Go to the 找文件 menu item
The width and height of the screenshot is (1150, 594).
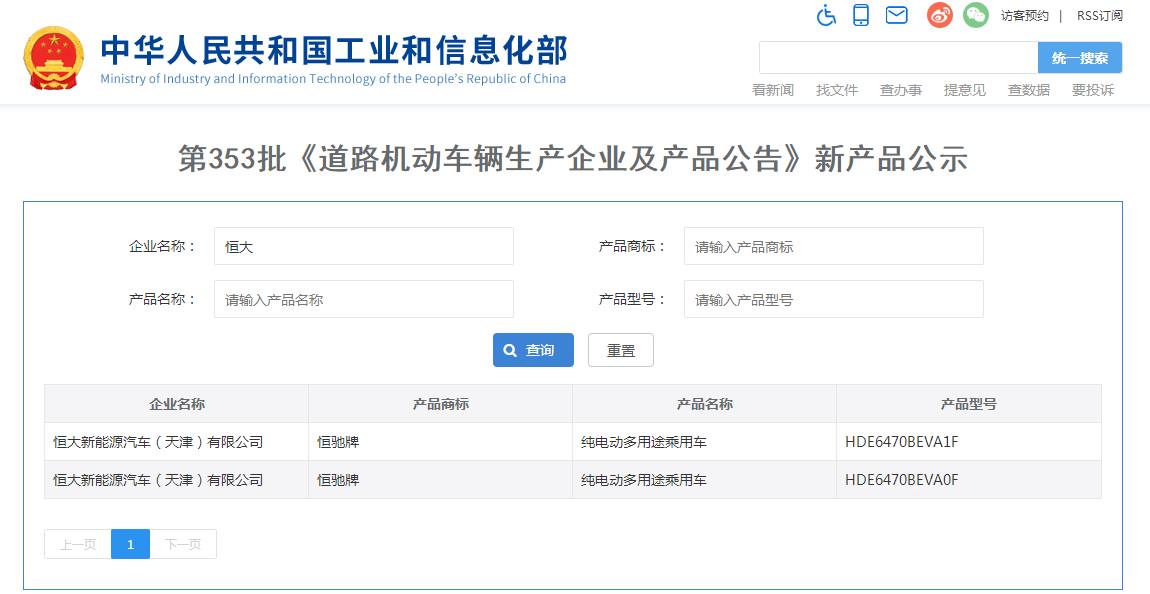point(836,90)
